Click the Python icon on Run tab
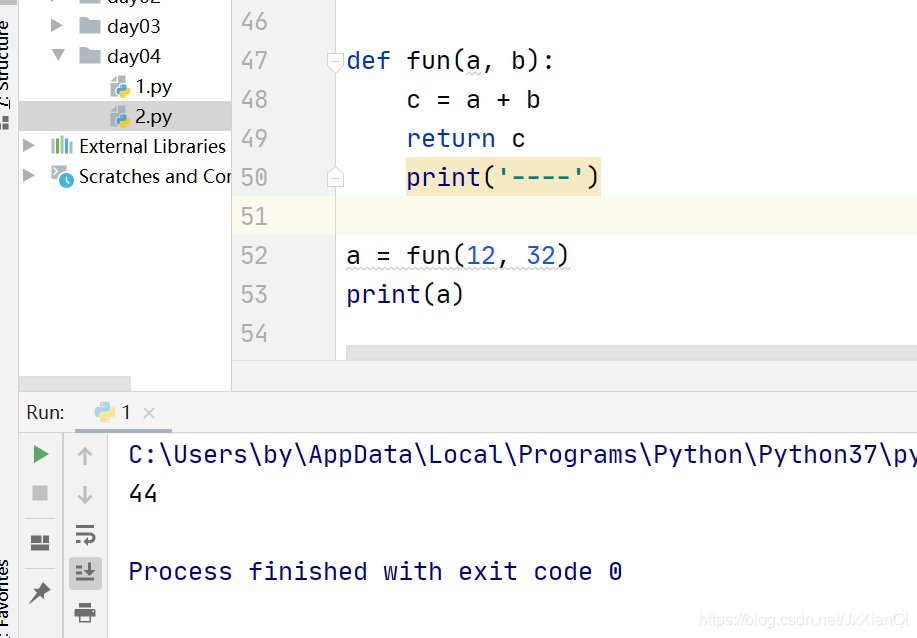 105,412
